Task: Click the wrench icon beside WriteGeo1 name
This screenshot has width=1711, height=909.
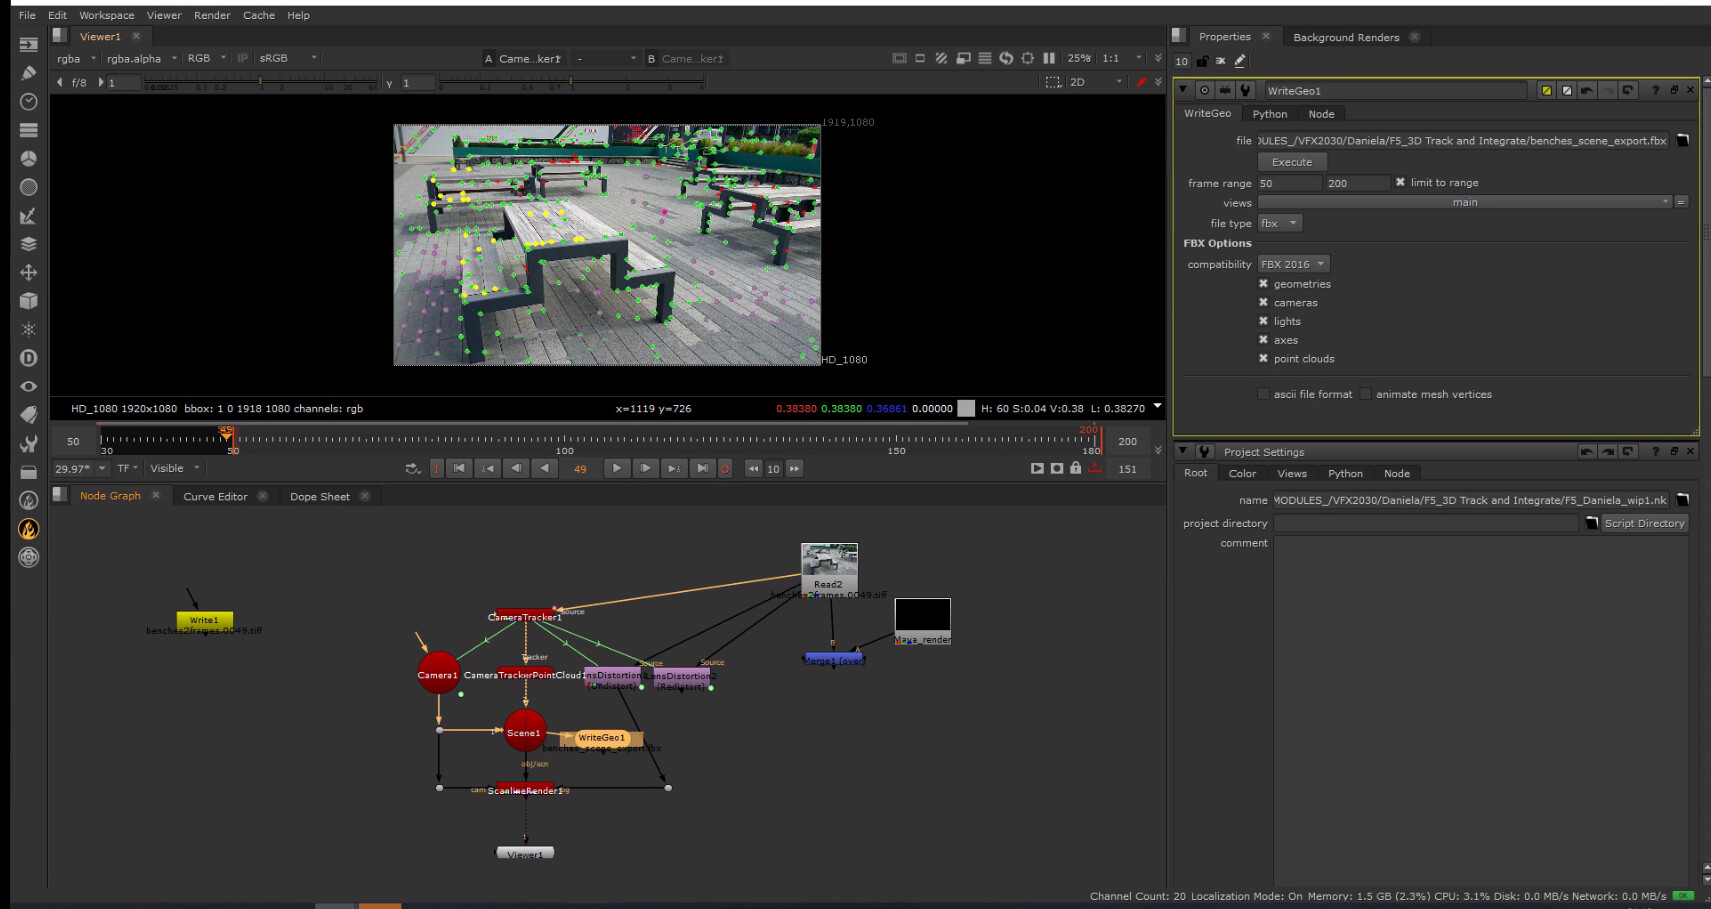Action: (1245, 90)
